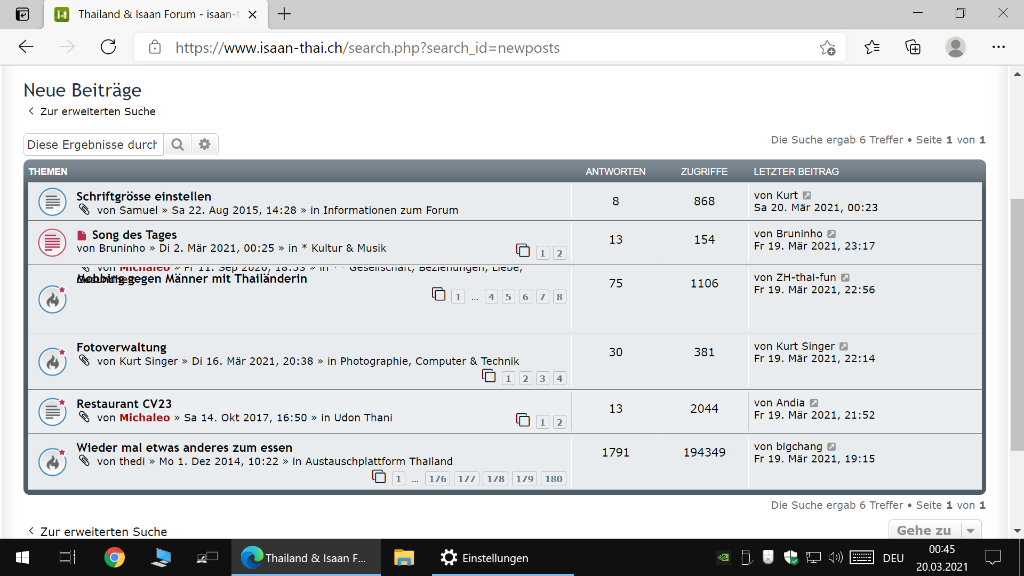Click red topic icon of Song des Tages

click(52, 242)
